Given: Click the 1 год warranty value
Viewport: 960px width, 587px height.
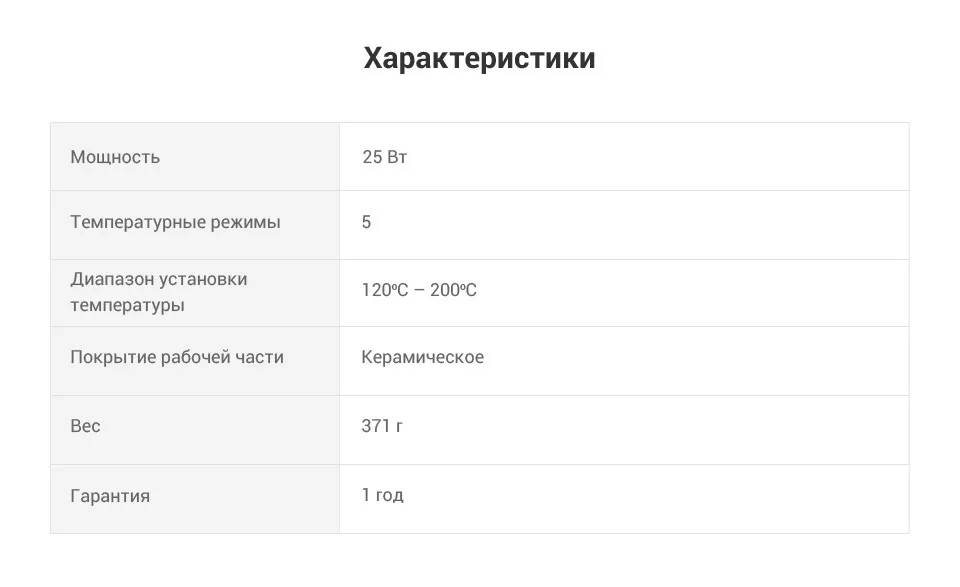Looking at the screenshot, I should coord(383,495).
